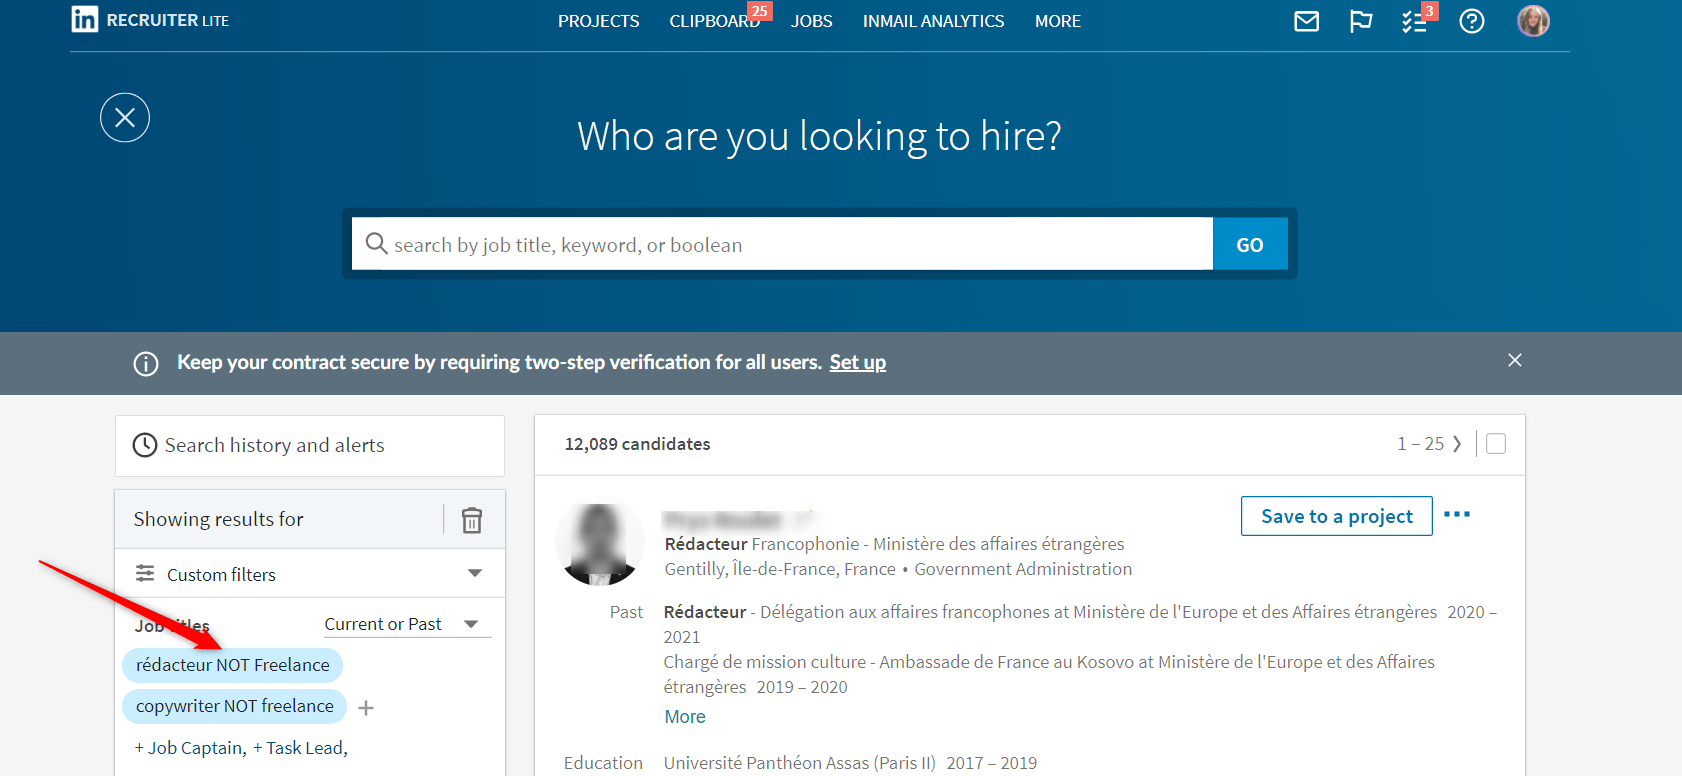Click the info icon in the banner

[x=146, y=363]
